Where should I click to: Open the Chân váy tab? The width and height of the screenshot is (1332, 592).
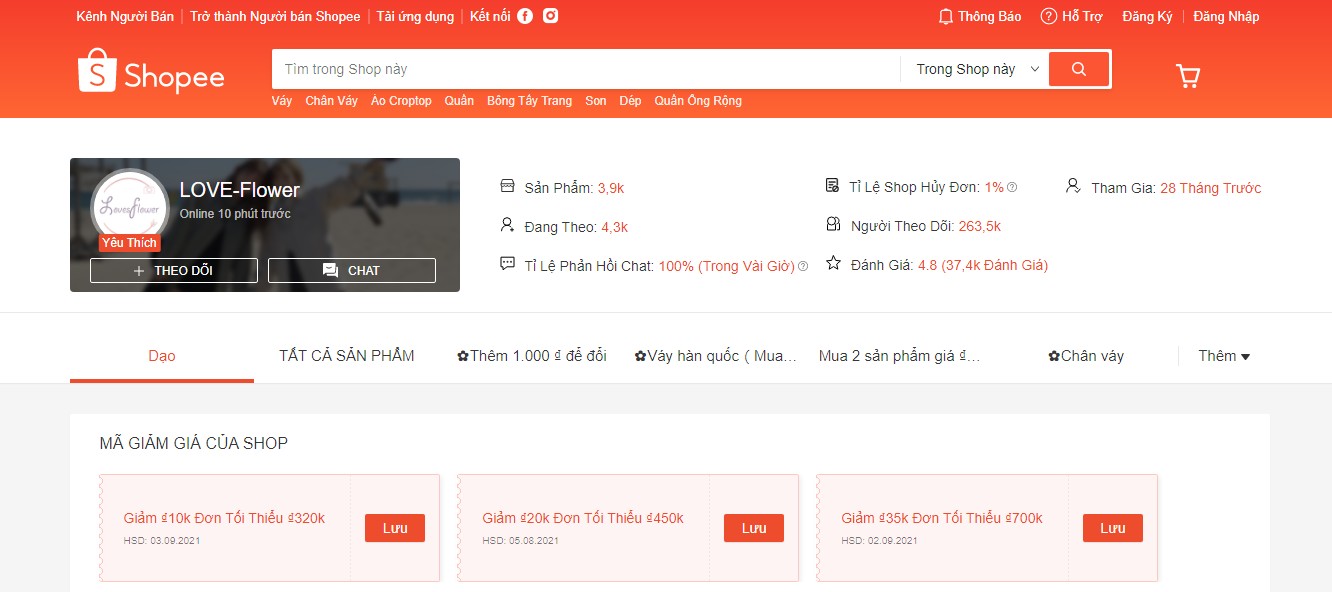(x=1086, y=356)
